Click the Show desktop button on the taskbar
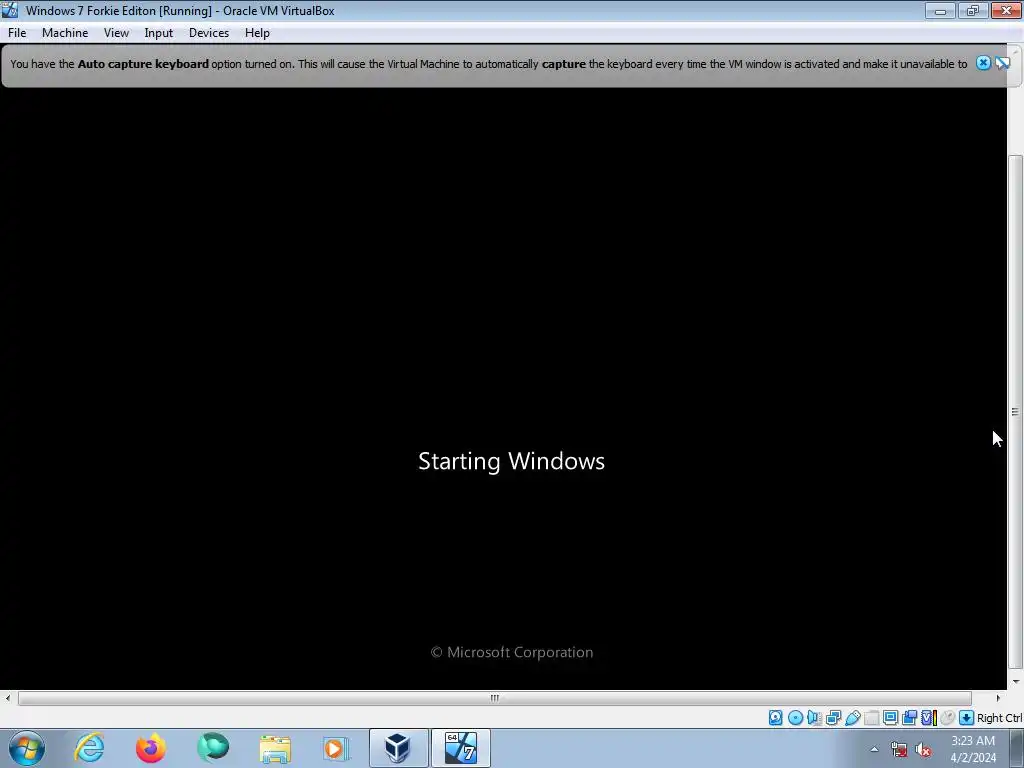The height and width of the screenshot is (768, 1024). pos(1017,748)
